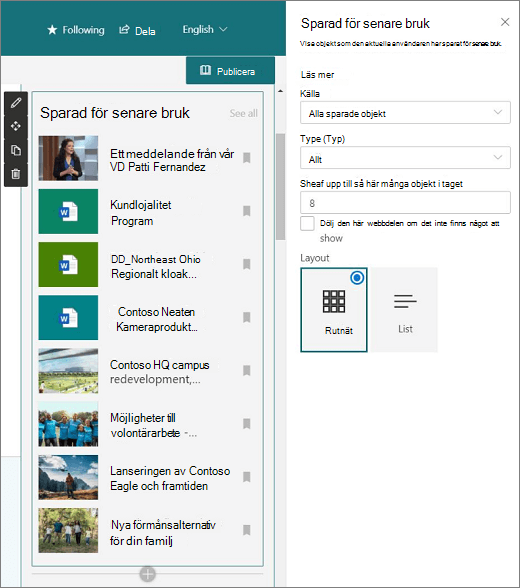This screenshot has width=520, height=588.
Task: Open the Contoso HQ campus thumbnail
Action: click(x=68, y=371)
